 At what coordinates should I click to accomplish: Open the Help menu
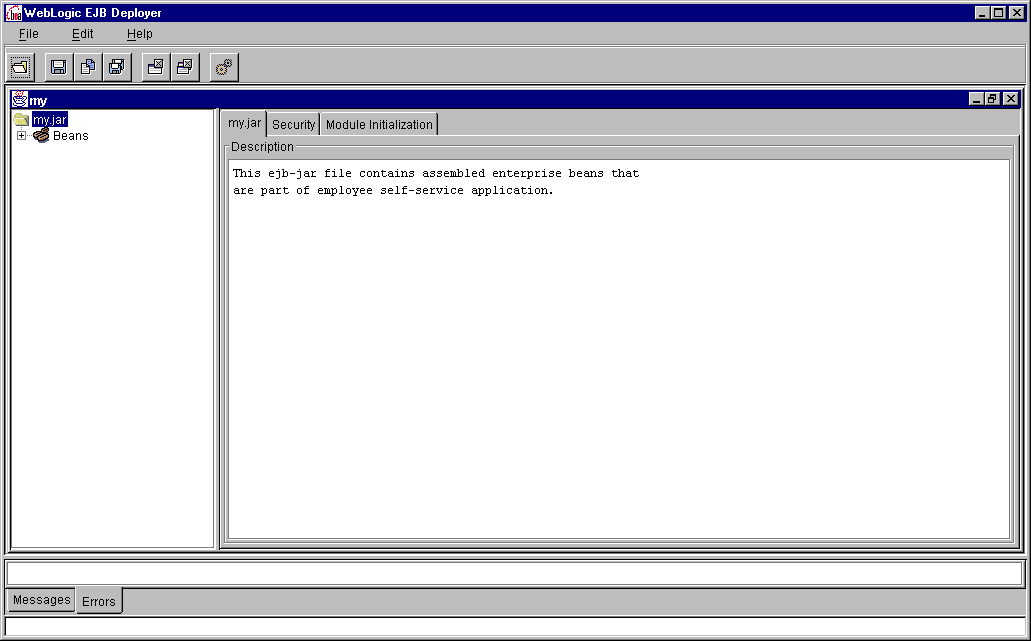click(x=139, y=34)
